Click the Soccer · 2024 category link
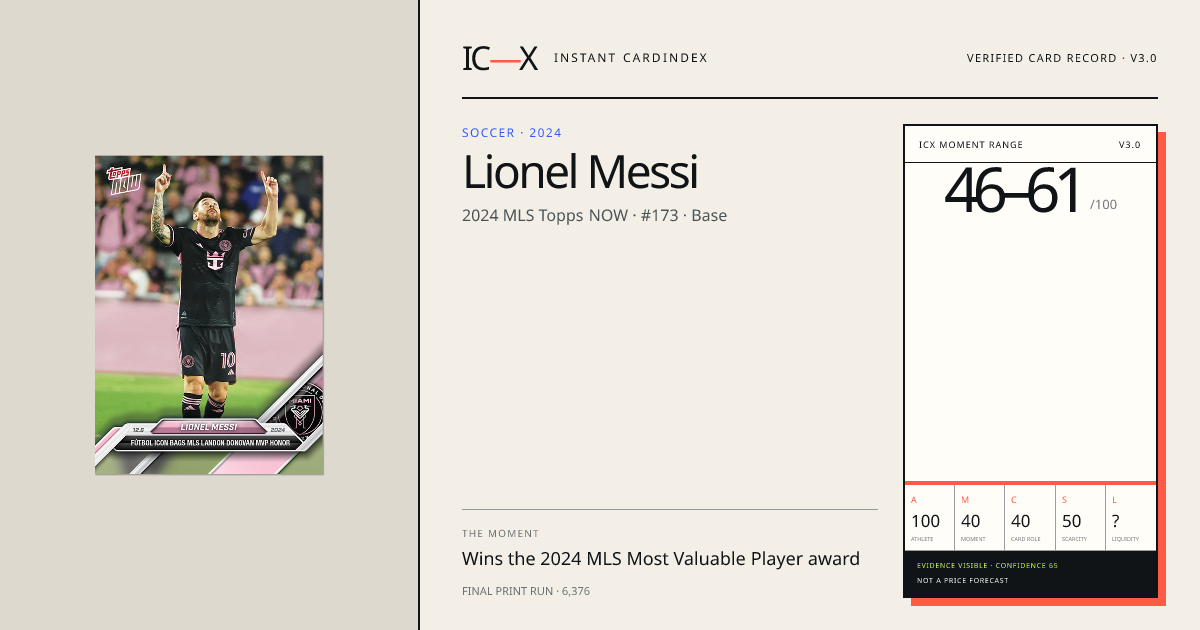This screenshot has height=630, width=1200. coord(512,133)
